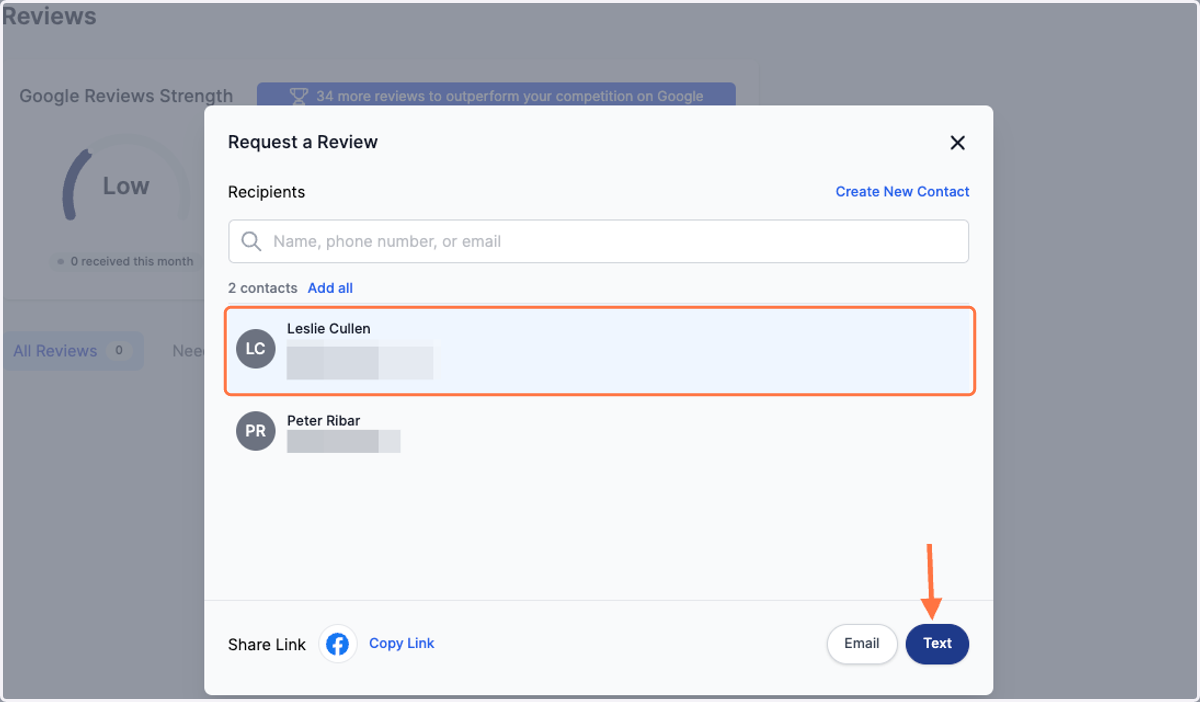This screenshot has width=1200, height=702.
Task: Click the trophy icon in the Google banner
Action: [x=298, y=97]
